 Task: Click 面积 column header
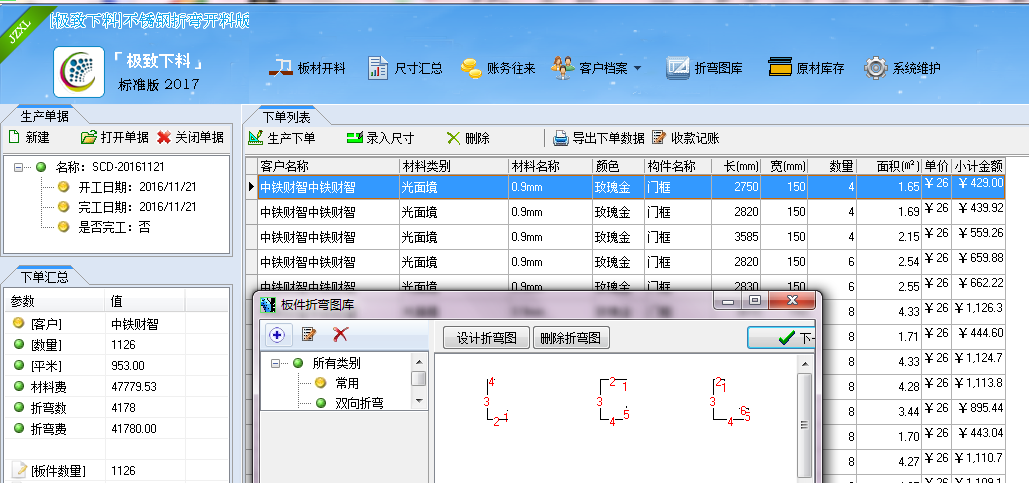coord(889,166)
